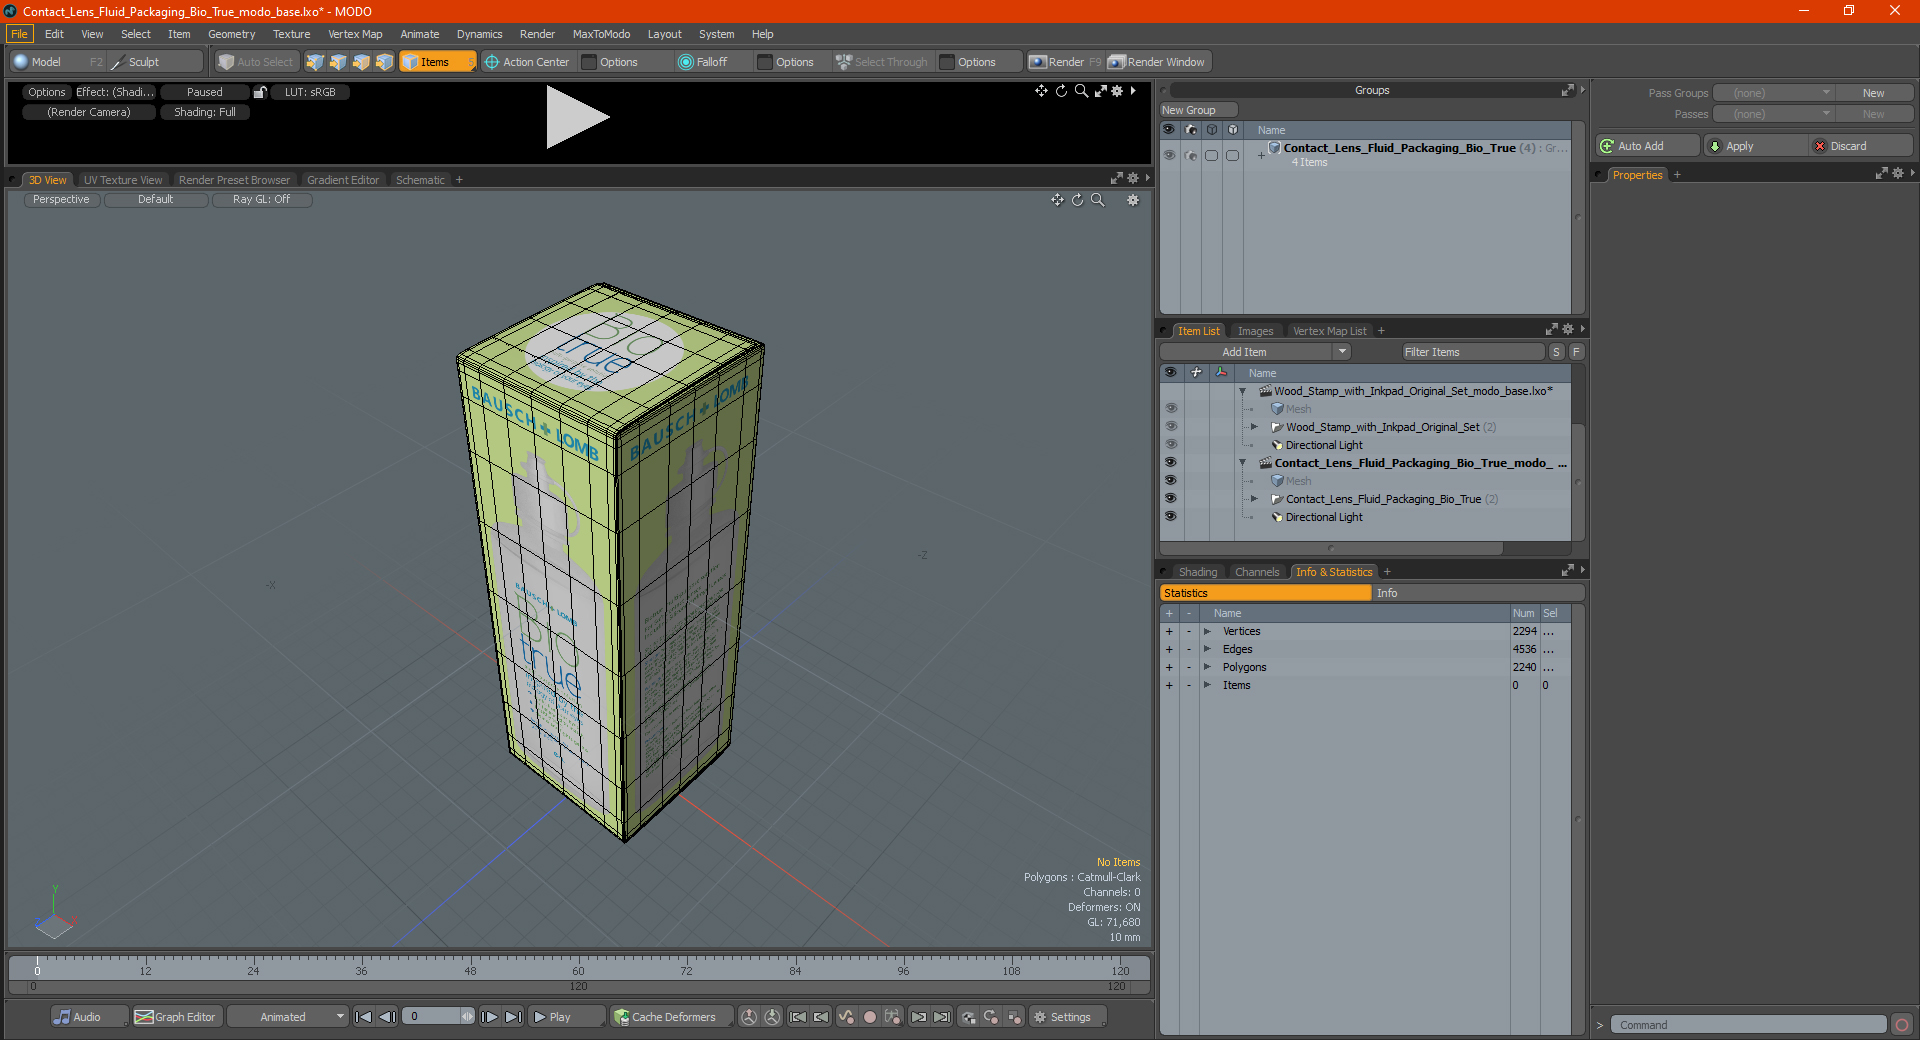Select vertices selection mode cube icon

pyautogui.click(x=315, y=62)
